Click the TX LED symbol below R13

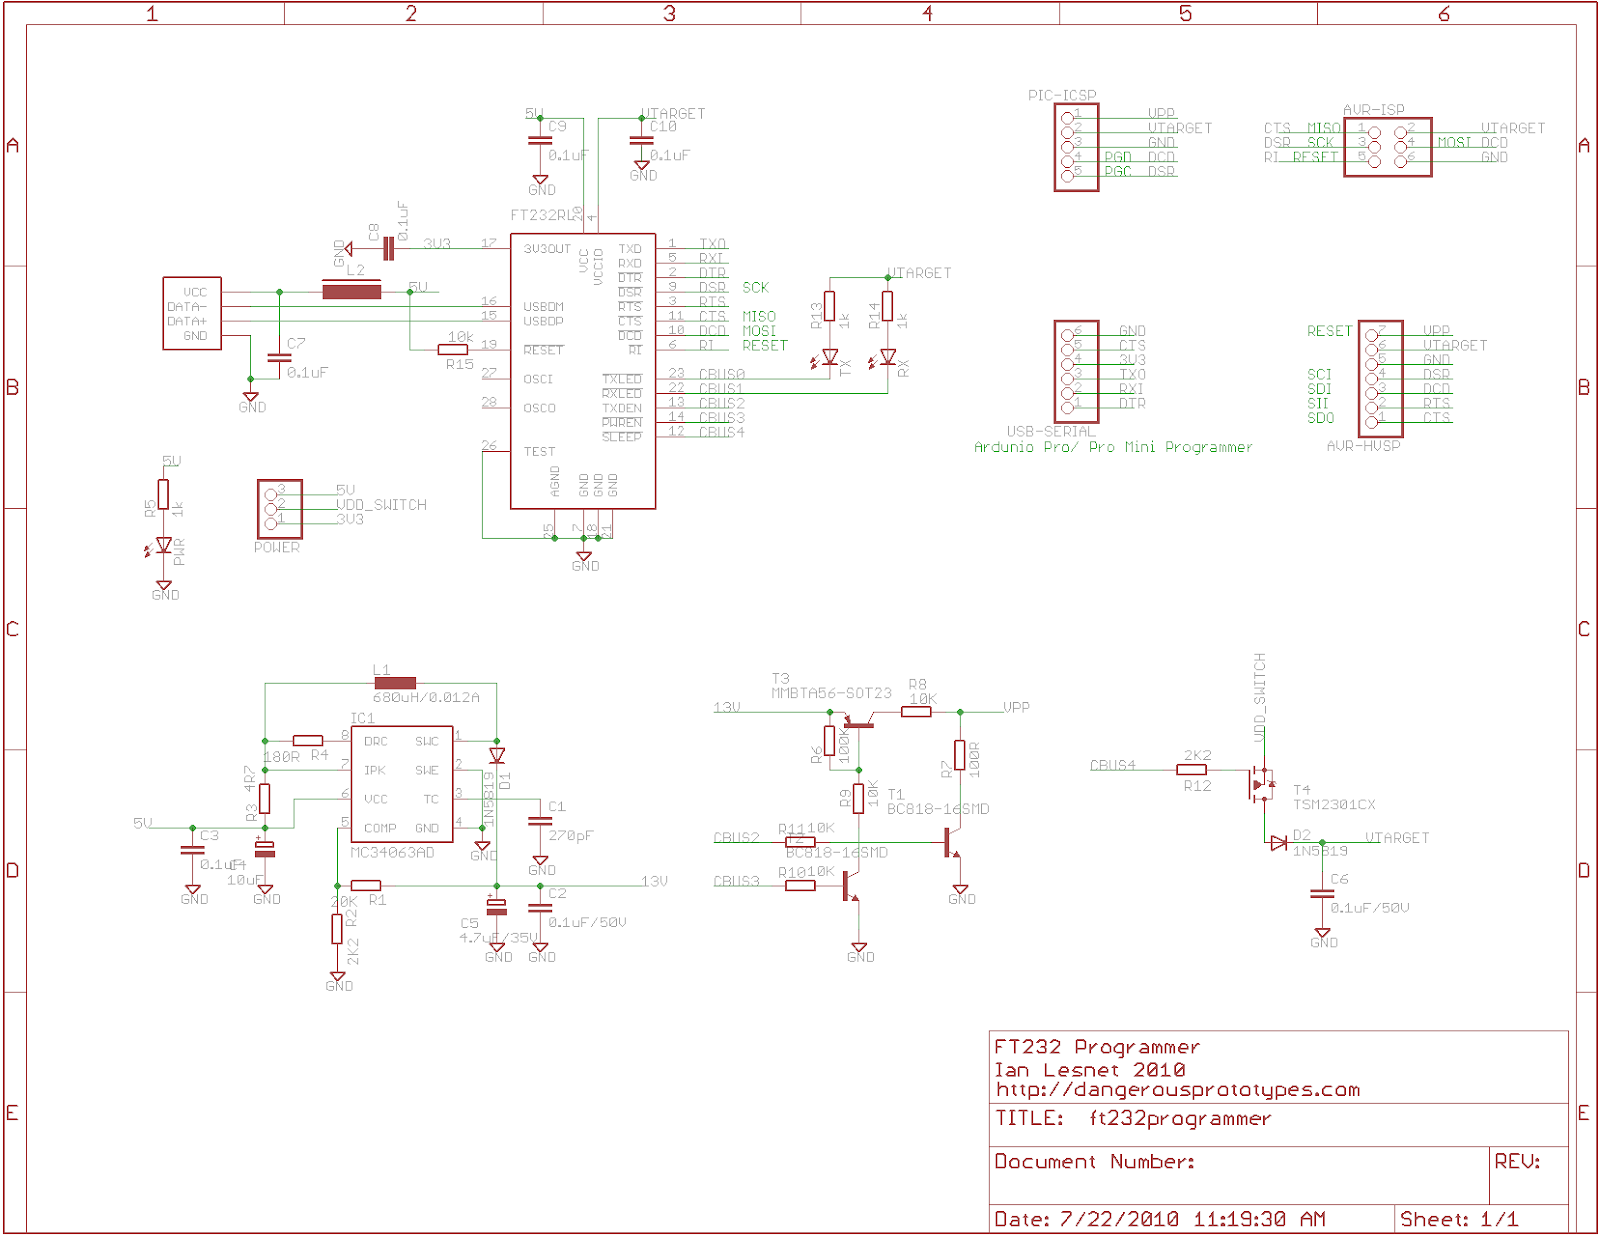[829, 358]
